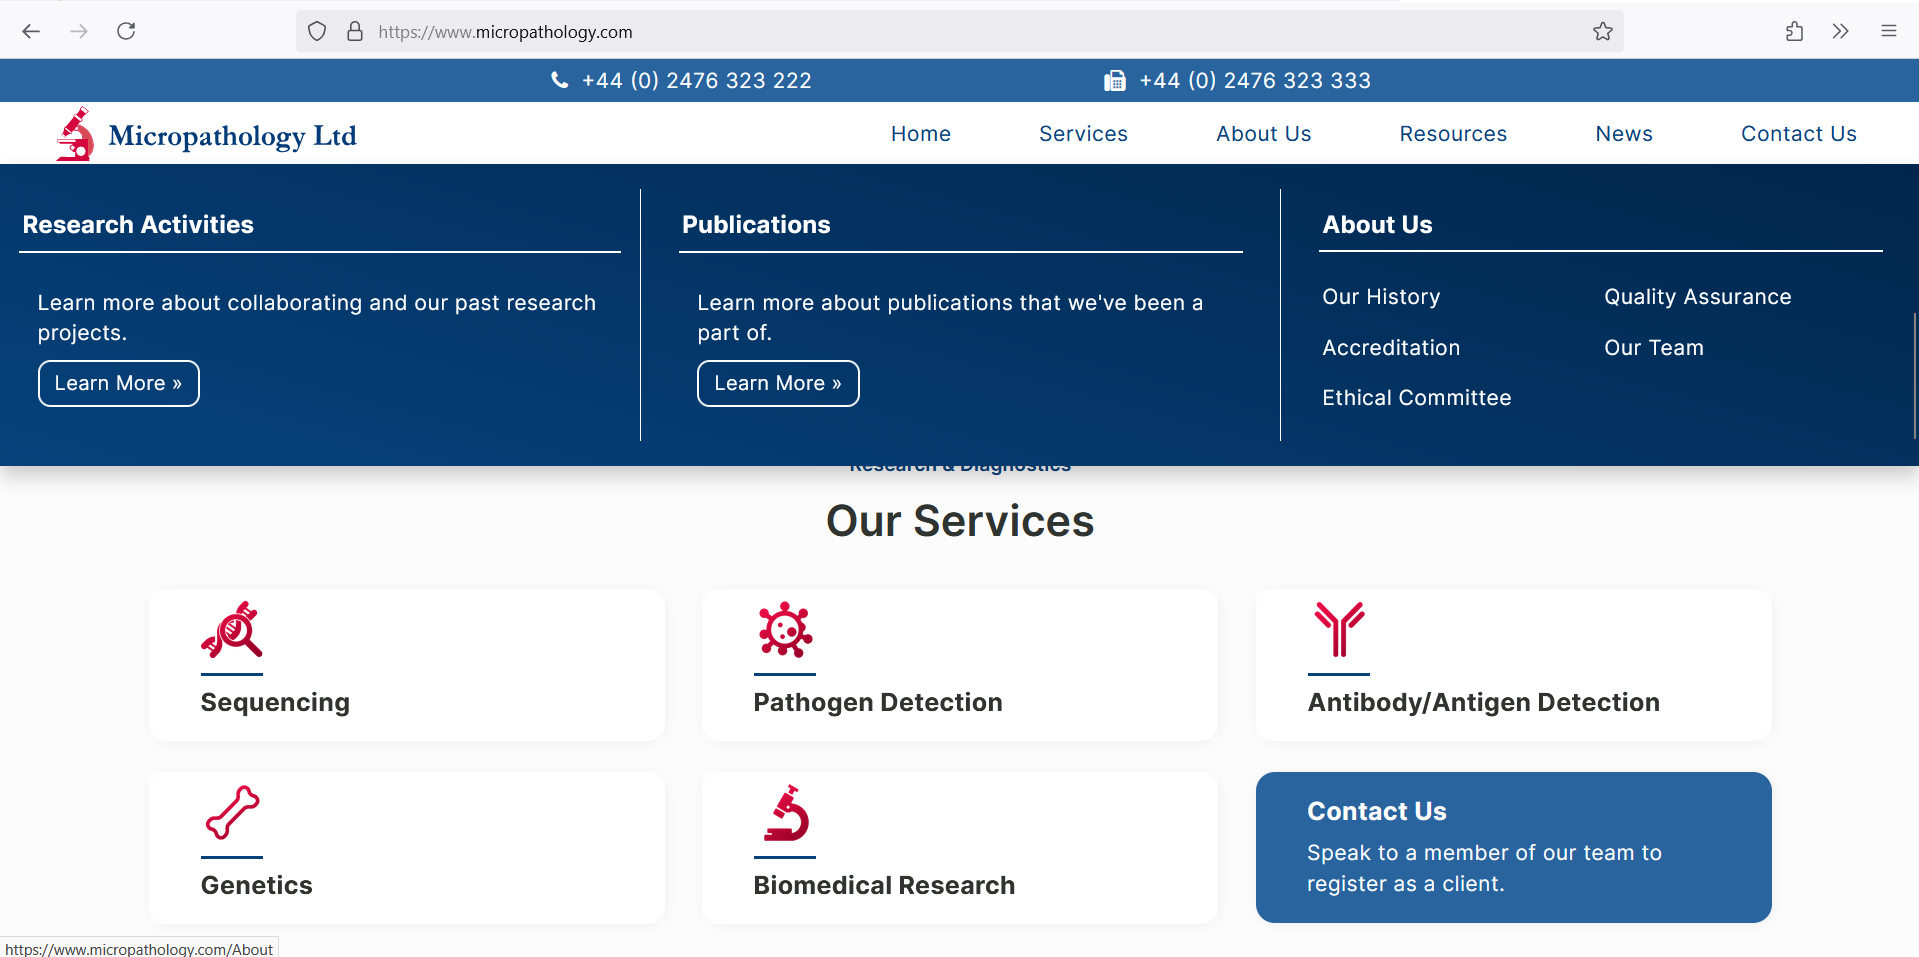The image size is (1919, 957).
Task: Expand the more tools overflow chevron
Action: pos(1841,31)
